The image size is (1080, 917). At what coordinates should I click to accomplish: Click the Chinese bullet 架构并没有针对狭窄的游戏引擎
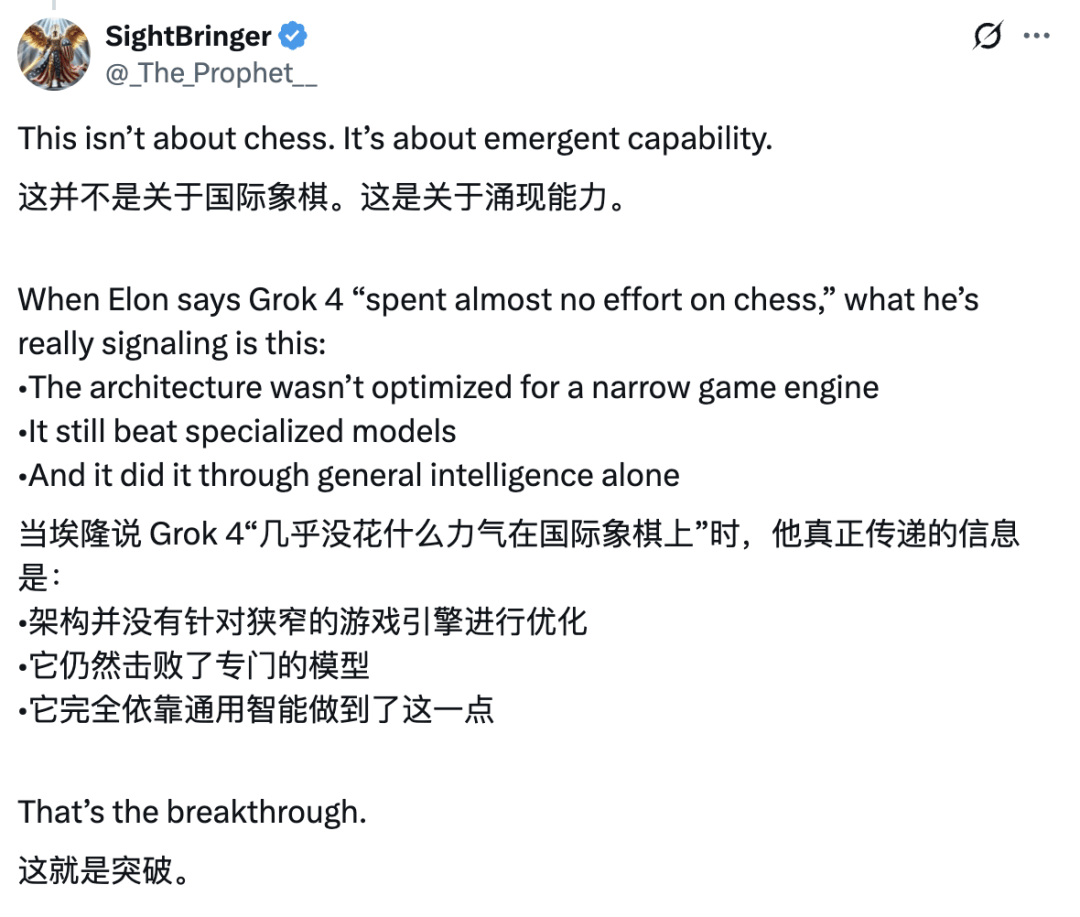pos(302,621)
